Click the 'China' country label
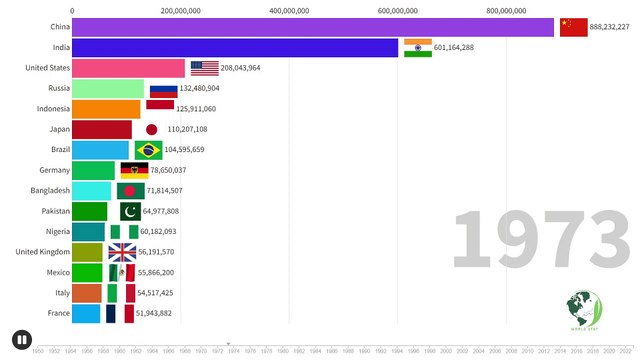640x360 pixels. click(x=60, y=27)
